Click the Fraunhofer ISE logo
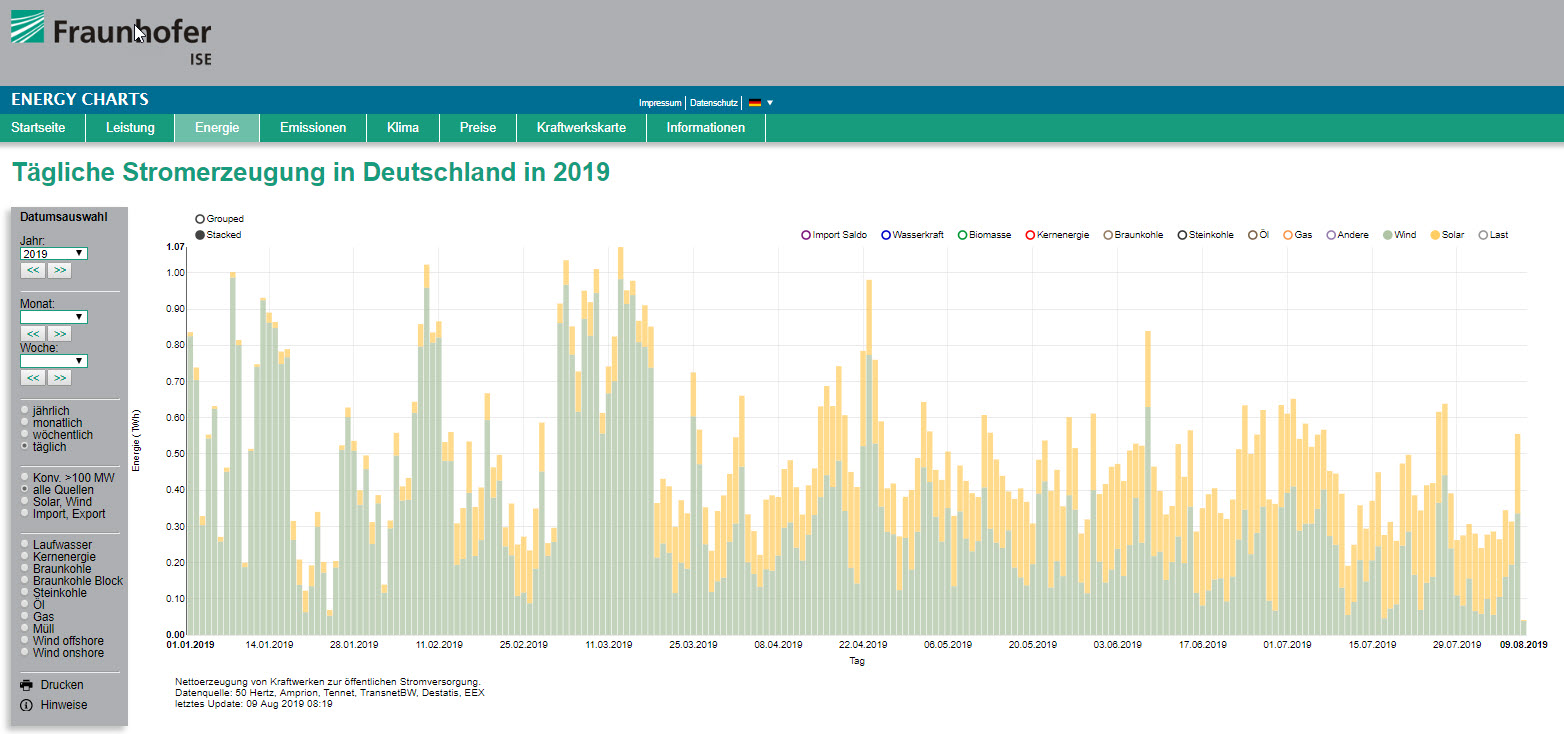The image size is (1564, 734). tap(110, 36)
